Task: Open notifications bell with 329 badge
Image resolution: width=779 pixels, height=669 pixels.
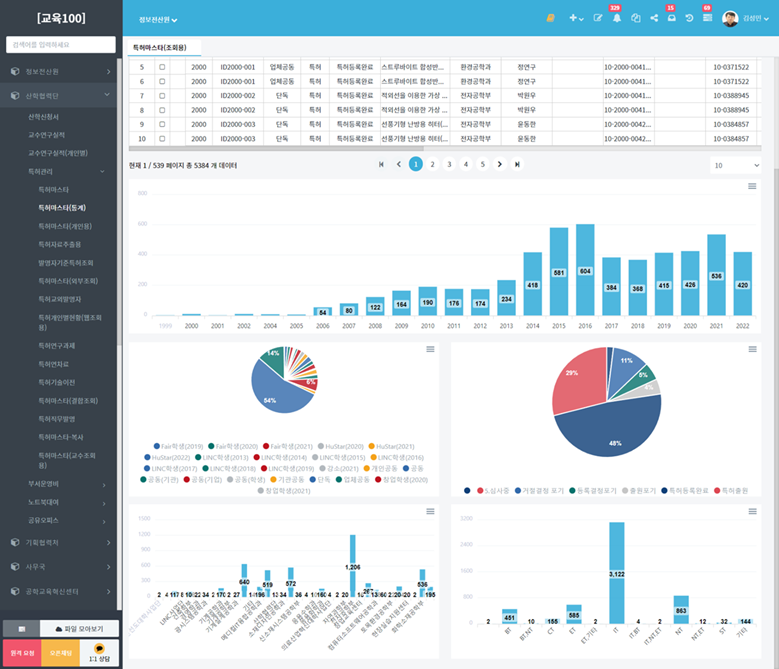Action: coord(617,18)
